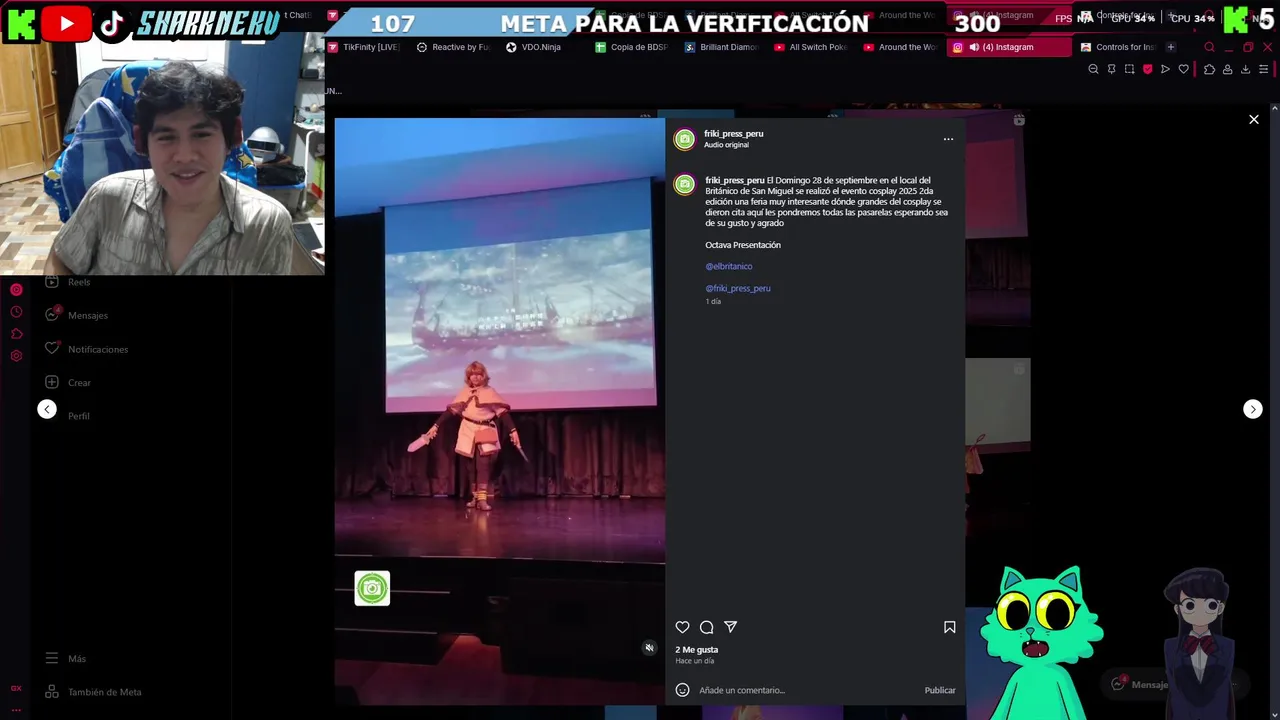1280x720 pixels.
Task: Open the Easy Setup menu icon
Action: [1263, 69]
